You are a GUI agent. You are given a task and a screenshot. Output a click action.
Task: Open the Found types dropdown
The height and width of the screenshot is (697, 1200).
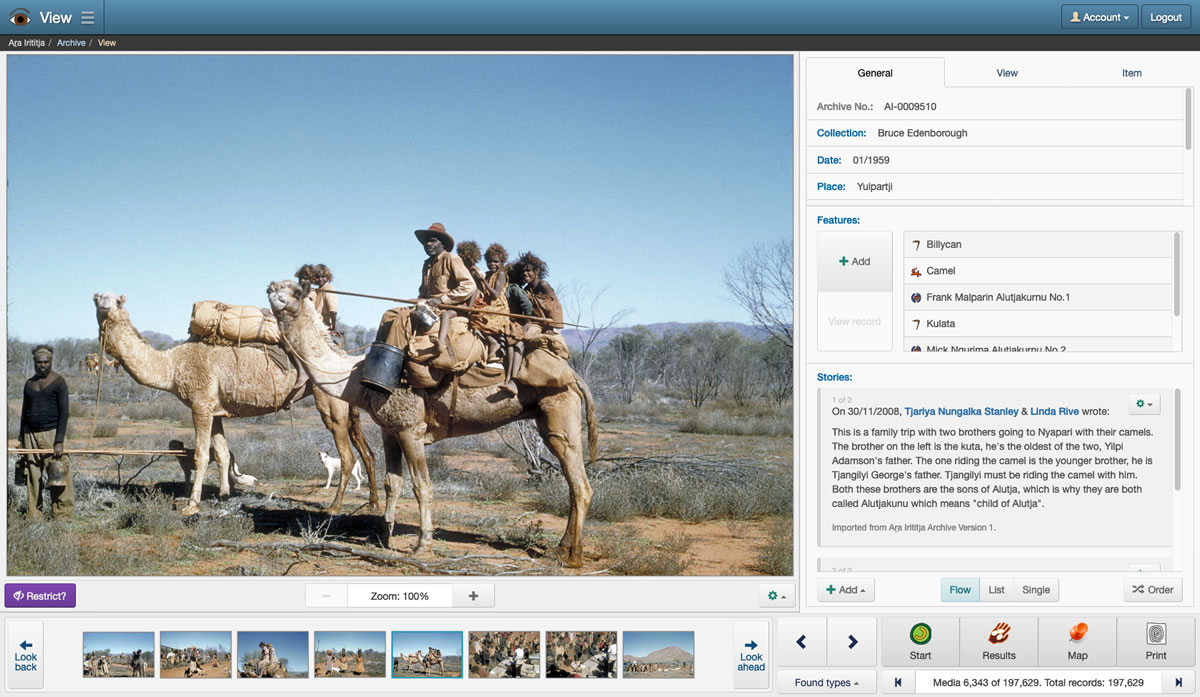(x=829, y=682)
